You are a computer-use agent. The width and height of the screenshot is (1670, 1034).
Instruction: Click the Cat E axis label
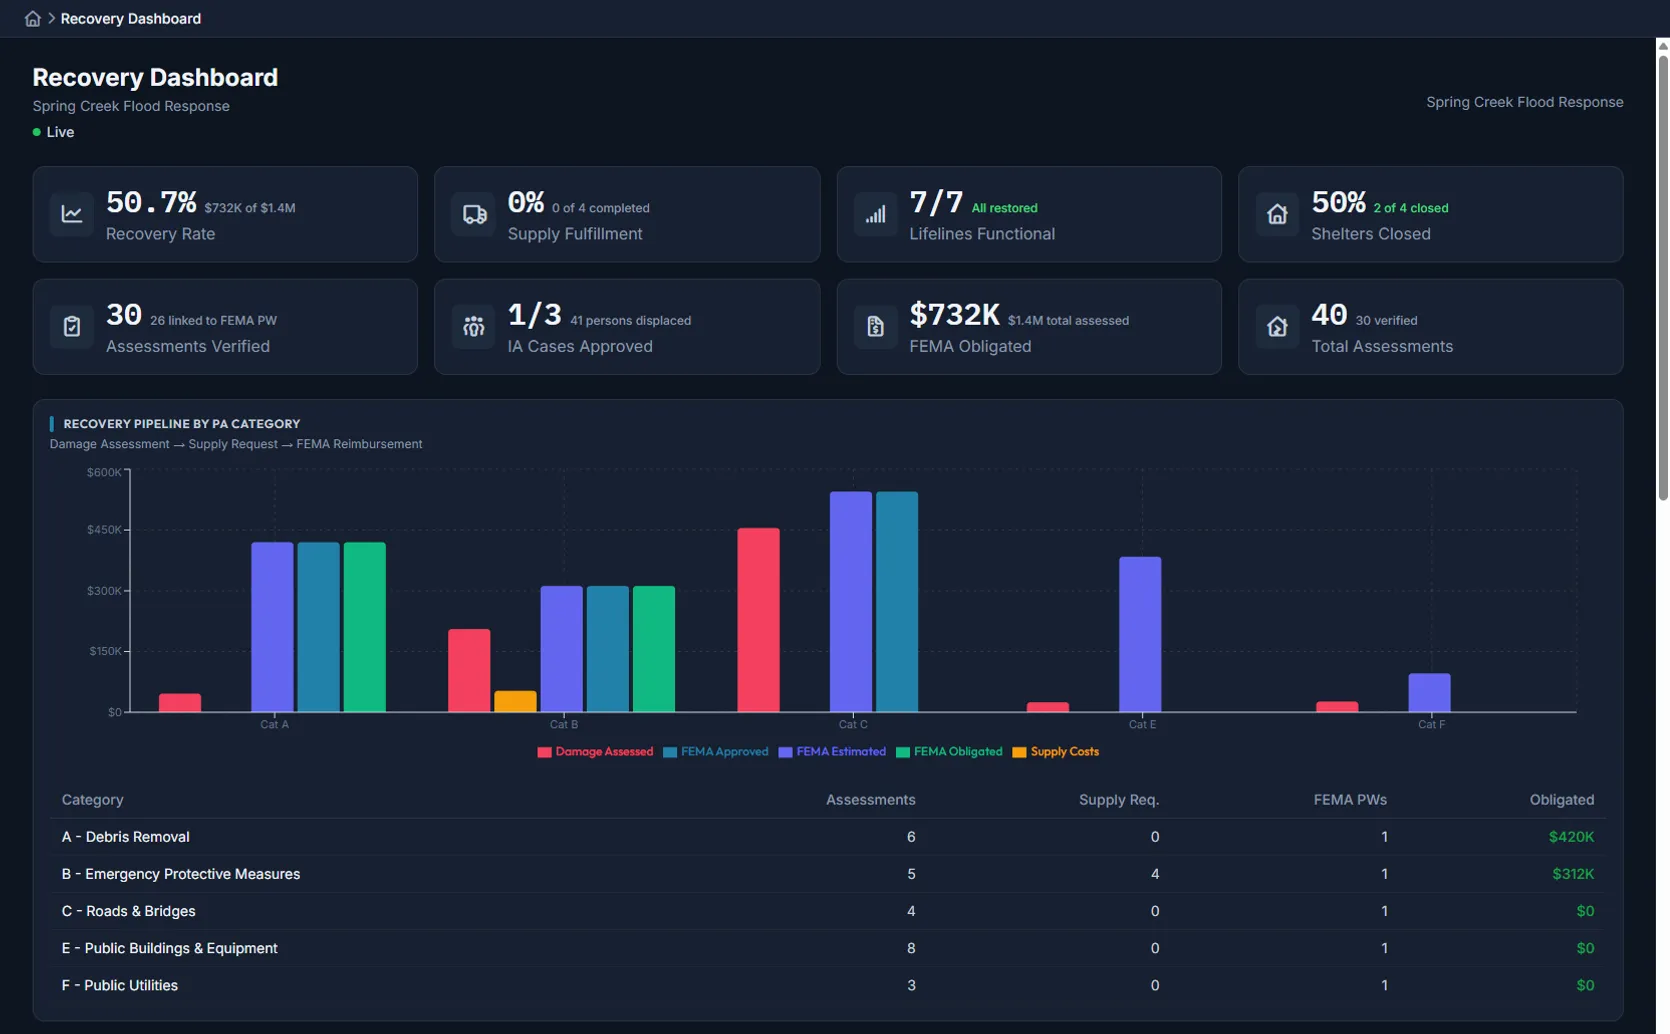[x=1142, y=725]
